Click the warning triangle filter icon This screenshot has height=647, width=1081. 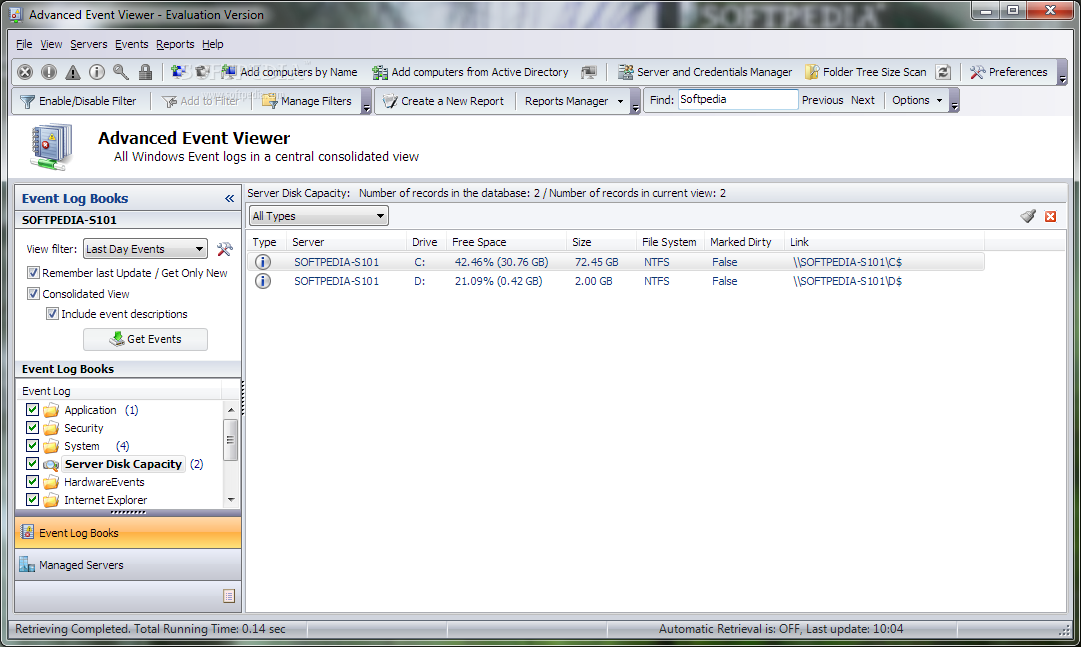(x=72, y=72)
